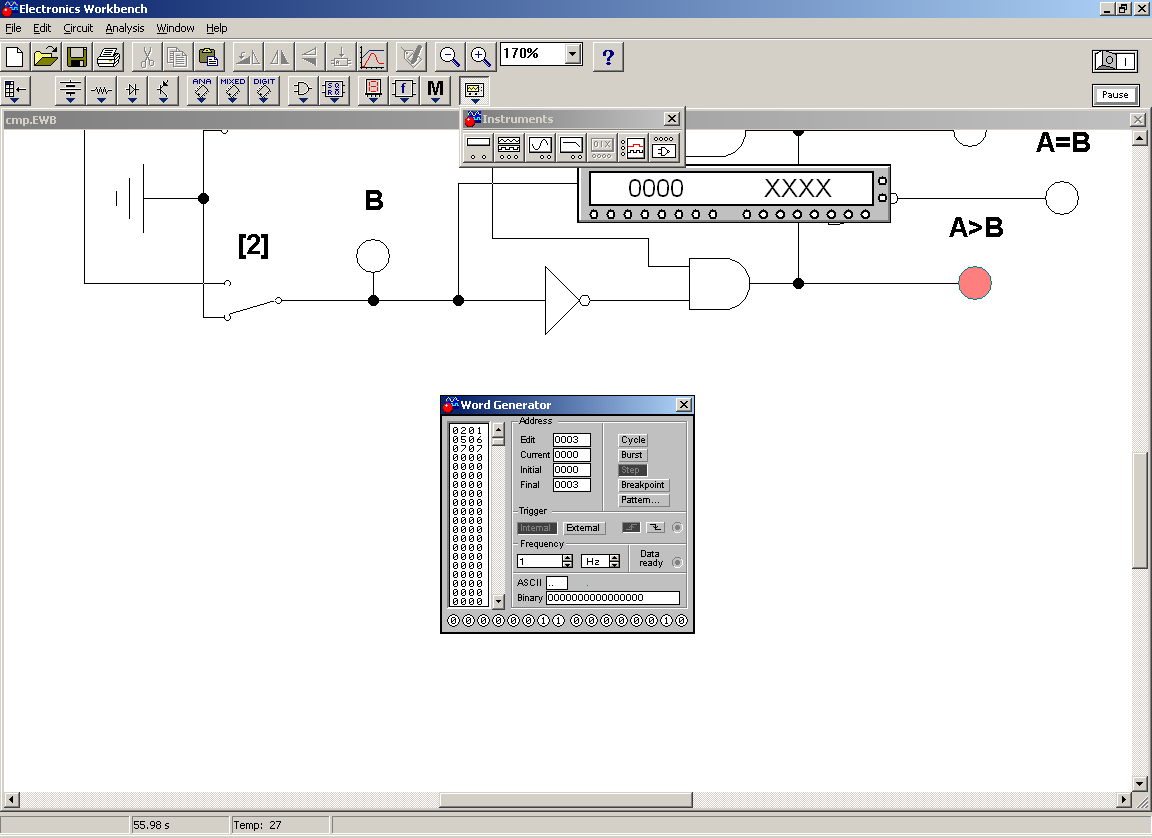This screenshot has width=1152, height=838.
Task: Open the Analysis menu
Action: [124, 28]
